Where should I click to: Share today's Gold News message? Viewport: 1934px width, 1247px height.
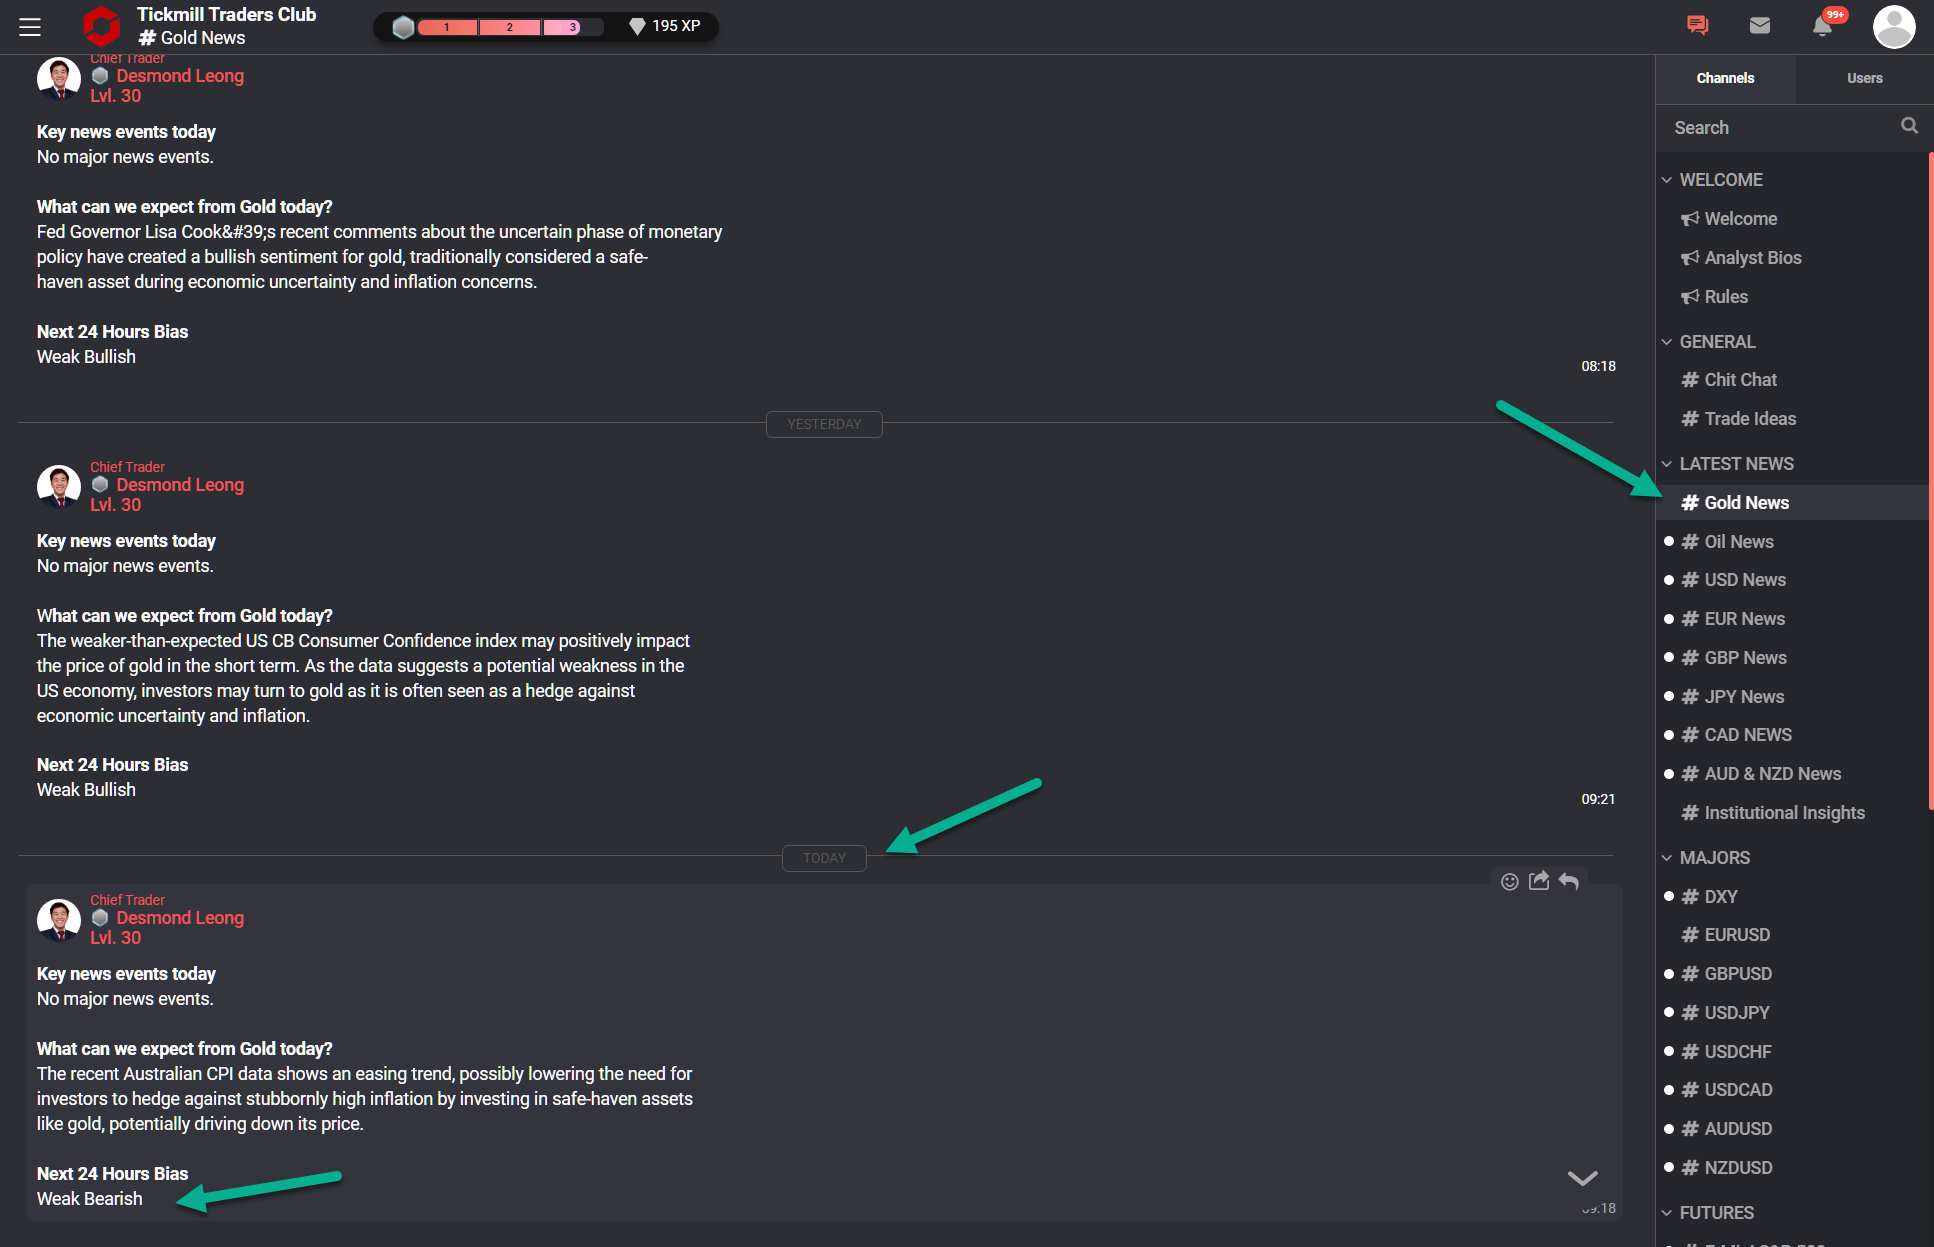tap(1539, 880)
